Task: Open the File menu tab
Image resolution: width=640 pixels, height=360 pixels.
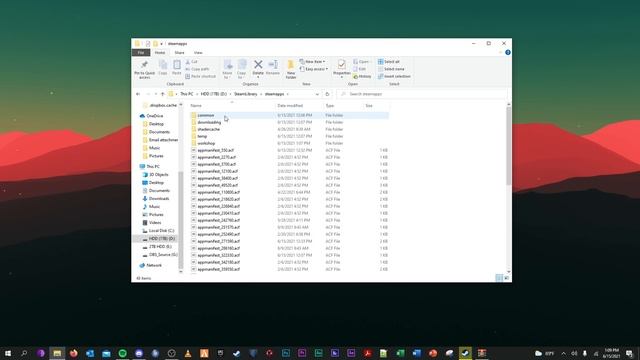Action: pyautogui.click(x=141, y=53)
